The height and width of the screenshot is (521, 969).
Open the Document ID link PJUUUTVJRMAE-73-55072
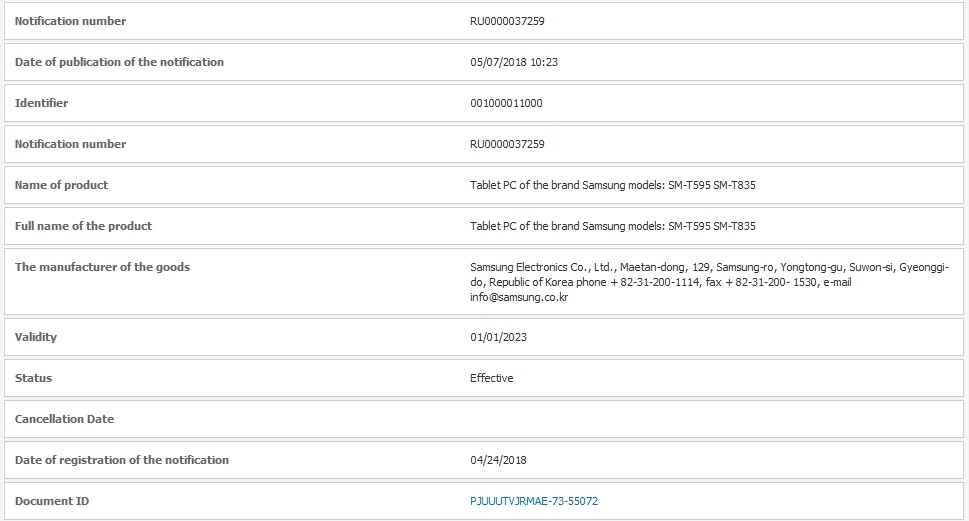[x=534, y=501]
